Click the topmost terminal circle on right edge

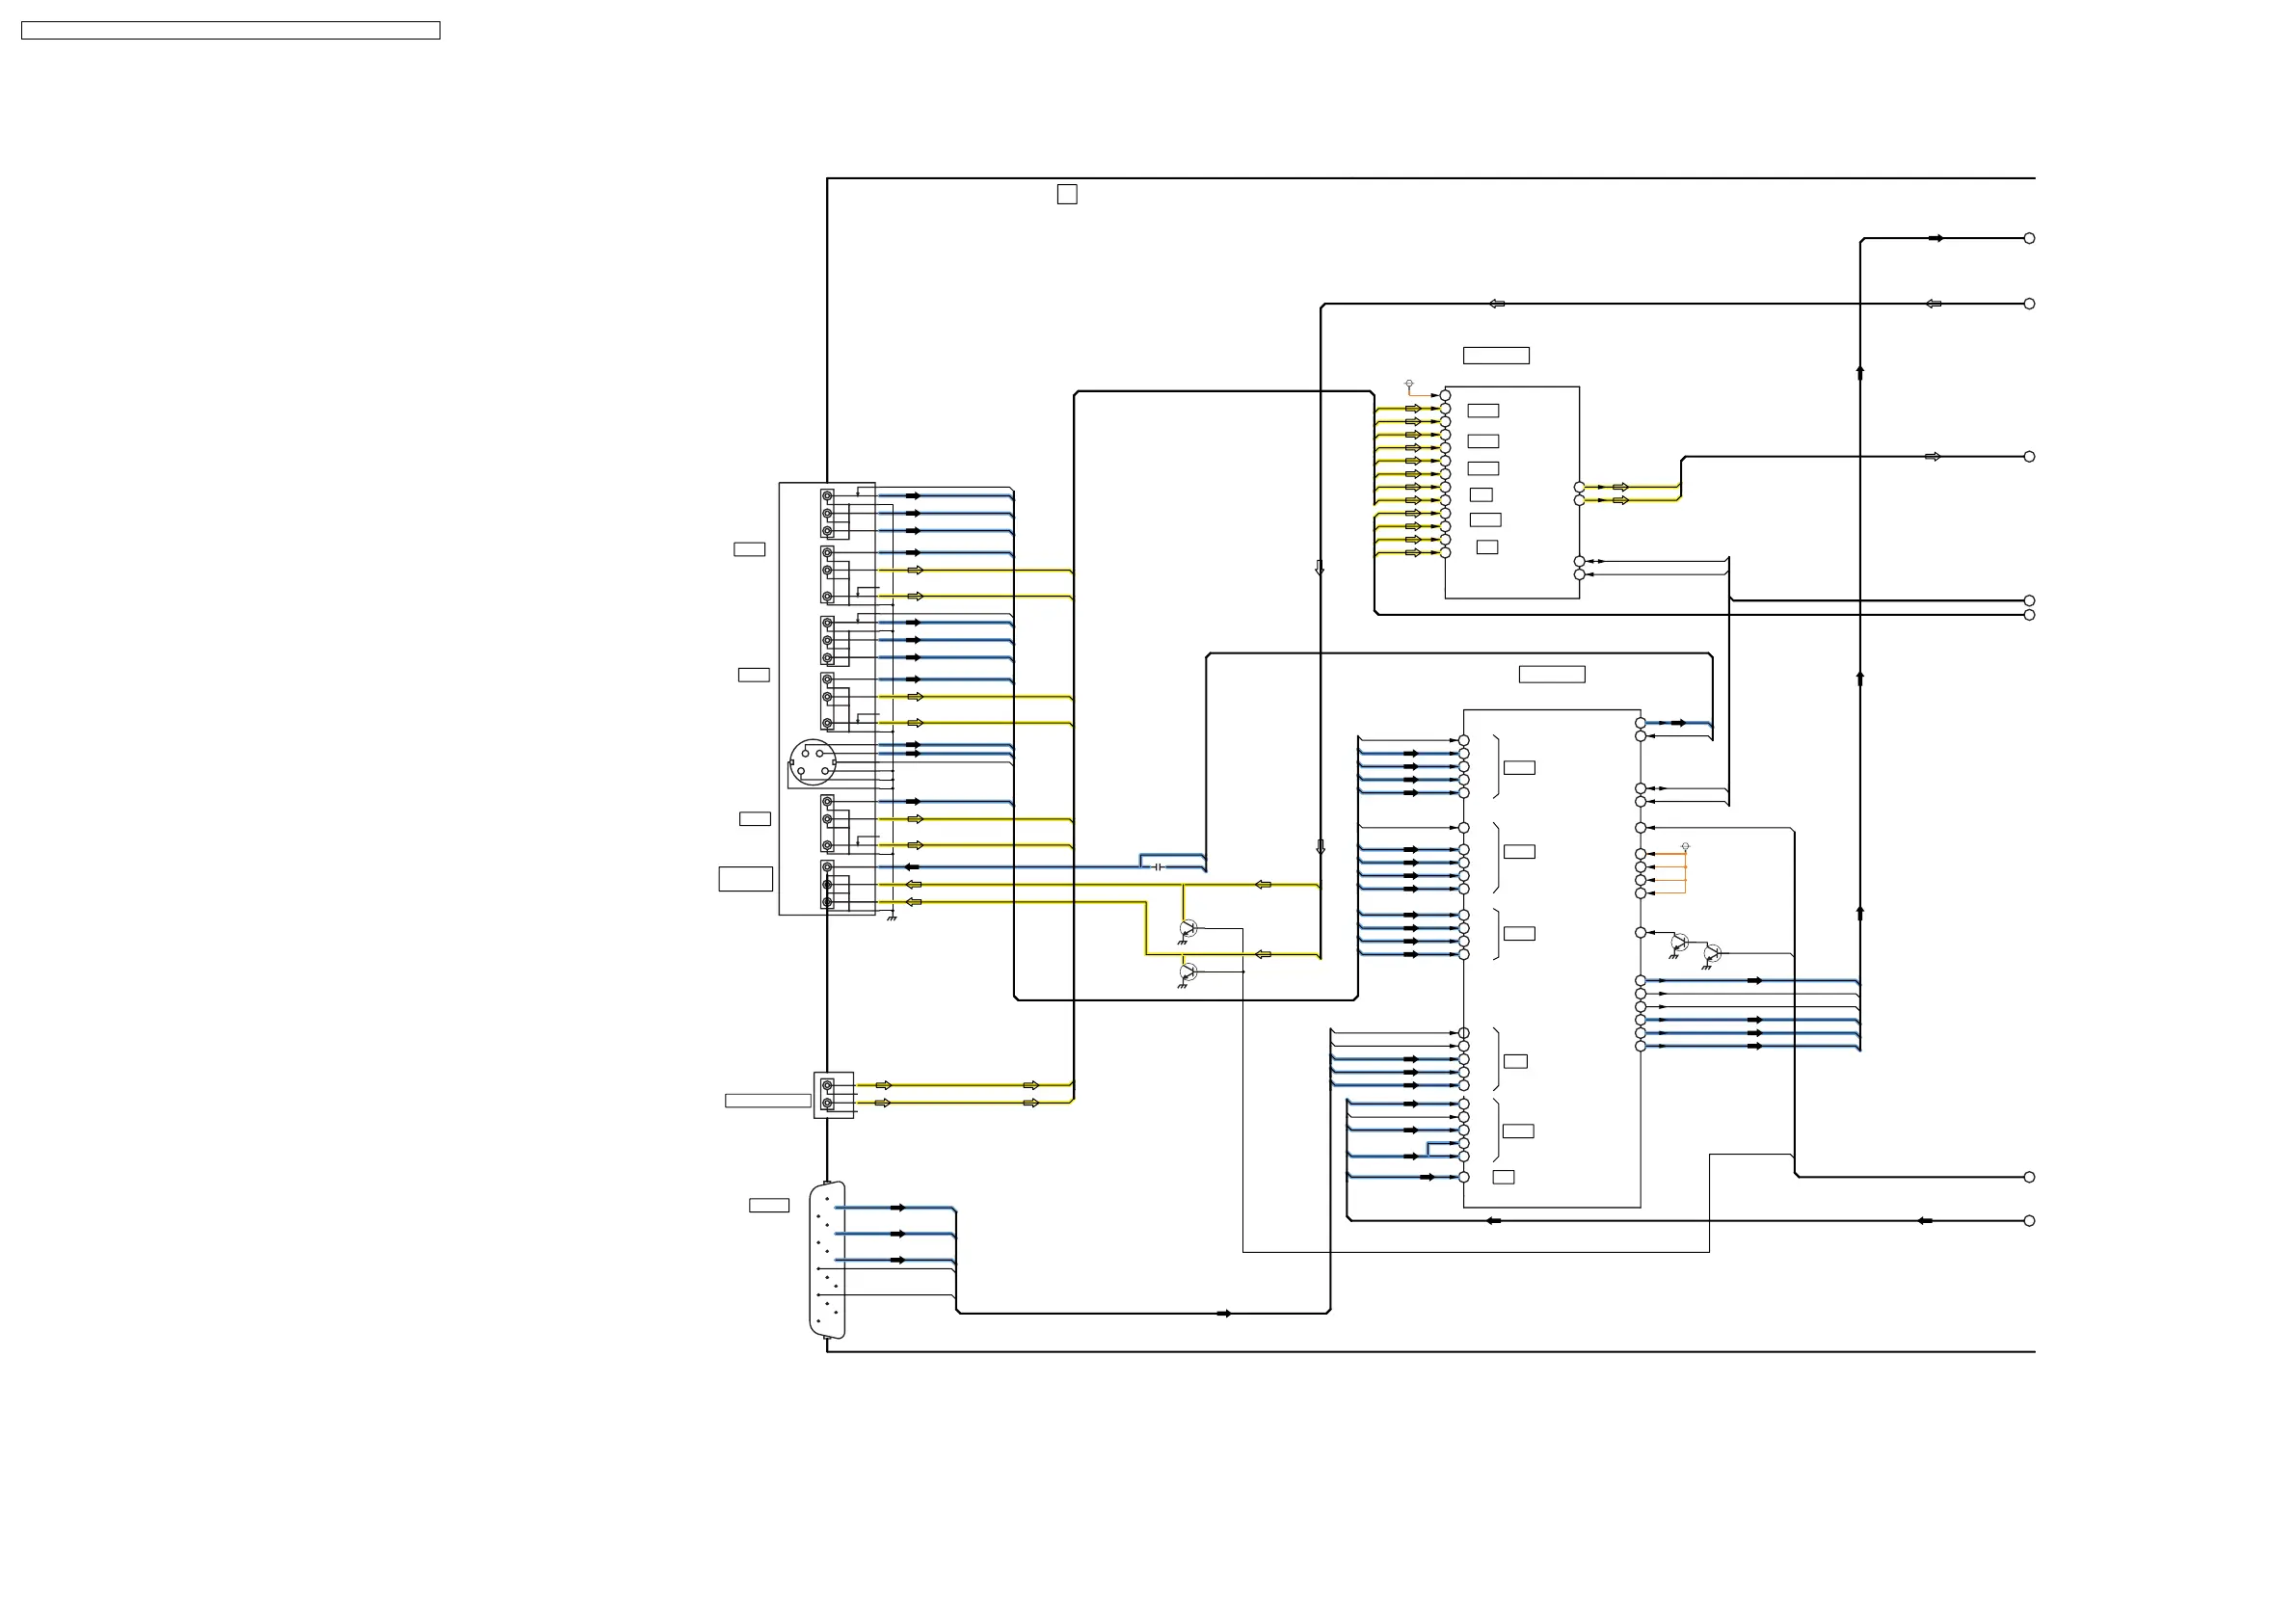click(2029, 238)
